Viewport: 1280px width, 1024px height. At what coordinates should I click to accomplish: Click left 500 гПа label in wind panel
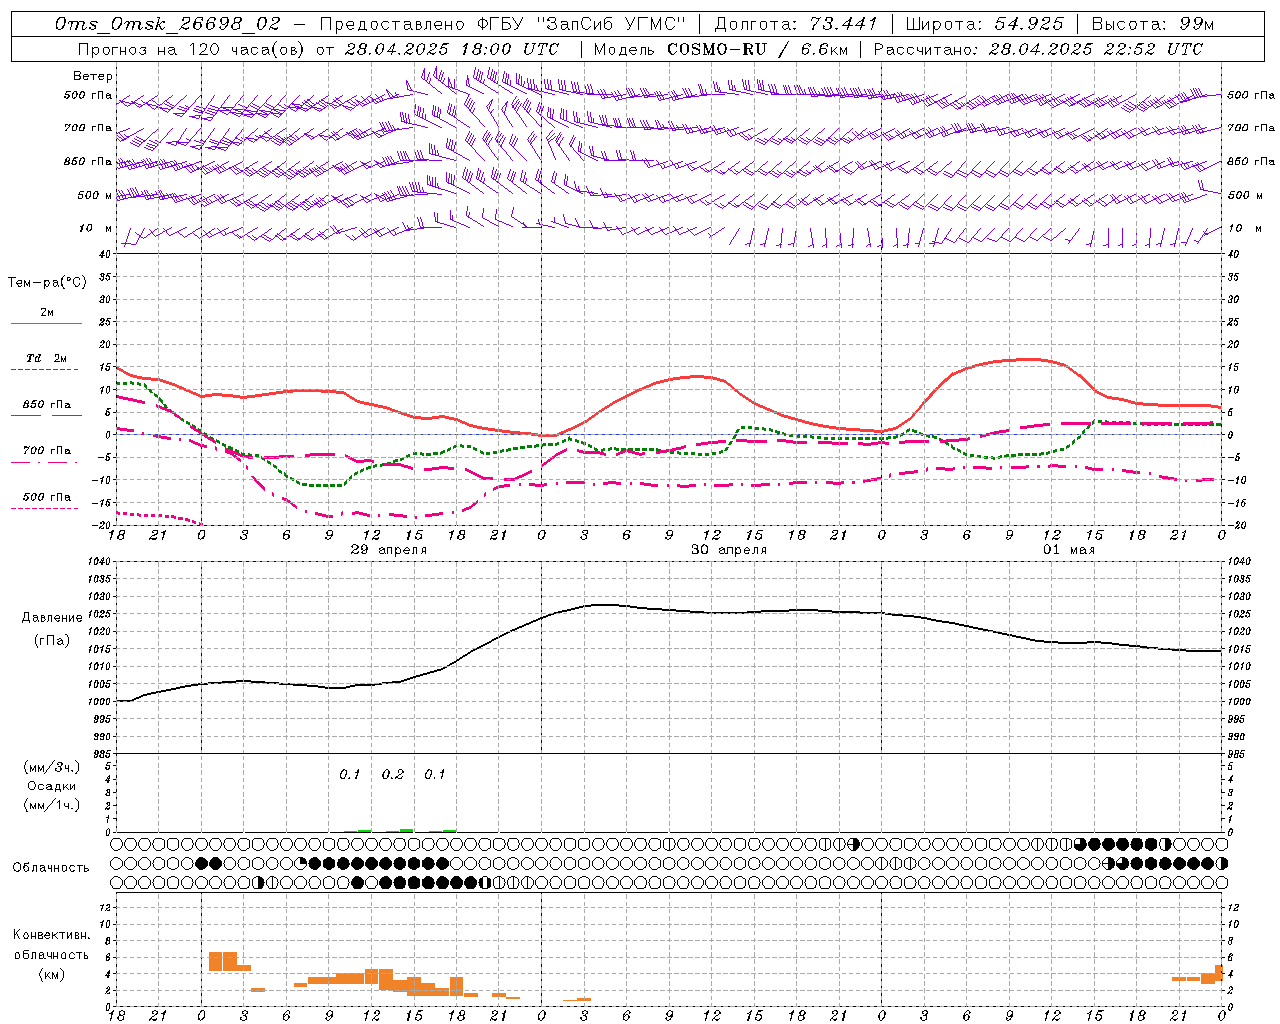(88, 95)
